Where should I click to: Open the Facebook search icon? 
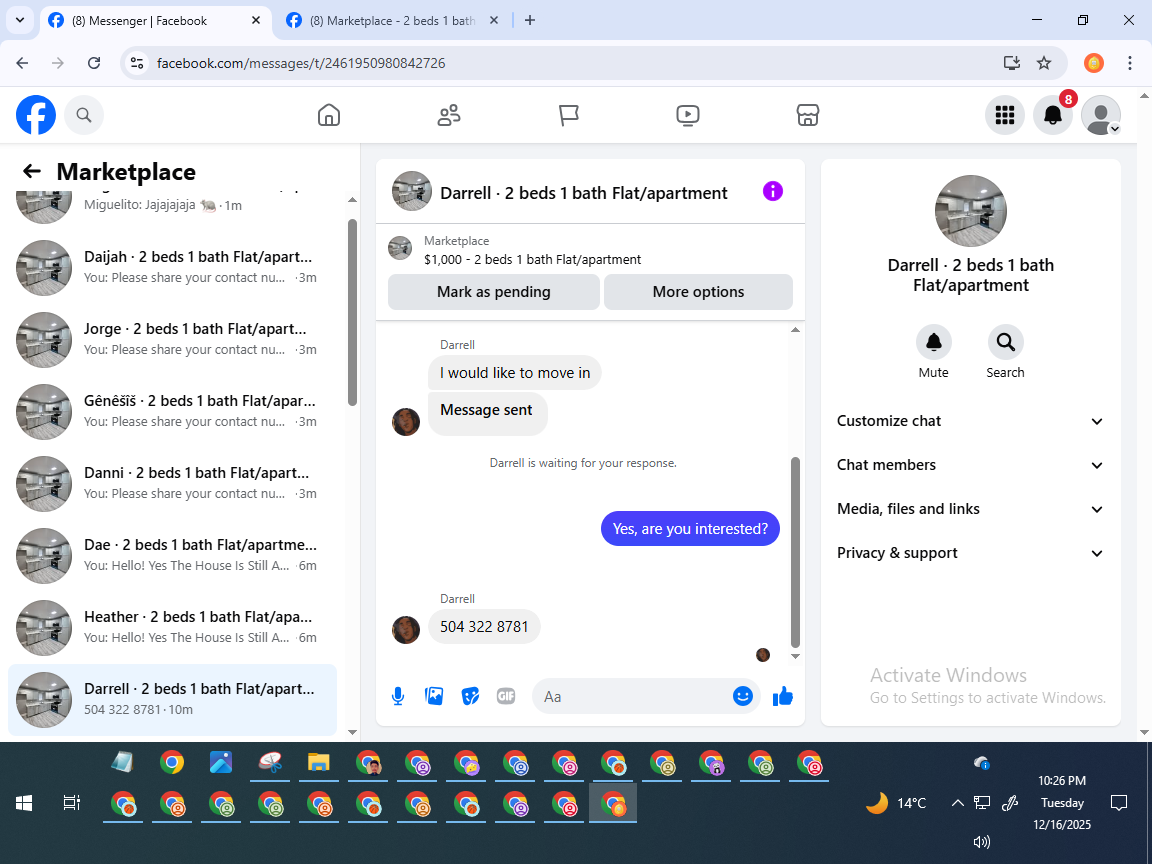(84, 115)
